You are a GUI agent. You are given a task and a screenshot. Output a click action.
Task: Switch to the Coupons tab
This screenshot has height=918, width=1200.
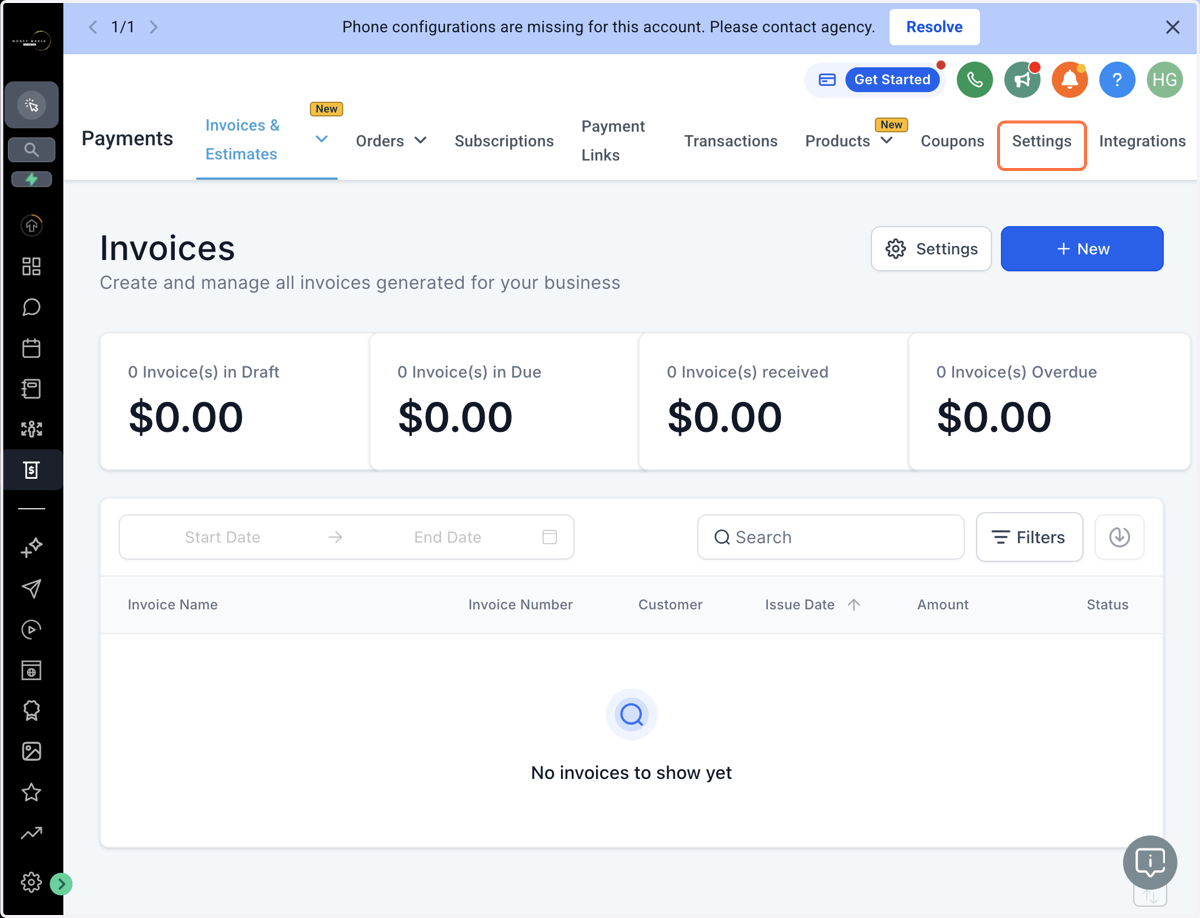[952, 141]
